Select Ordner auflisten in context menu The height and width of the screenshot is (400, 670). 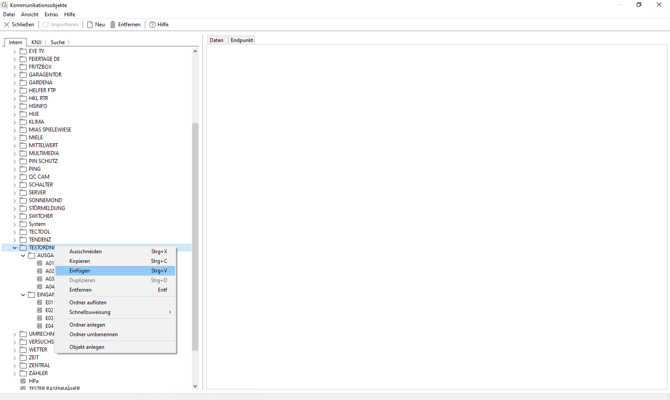(115, 303)
